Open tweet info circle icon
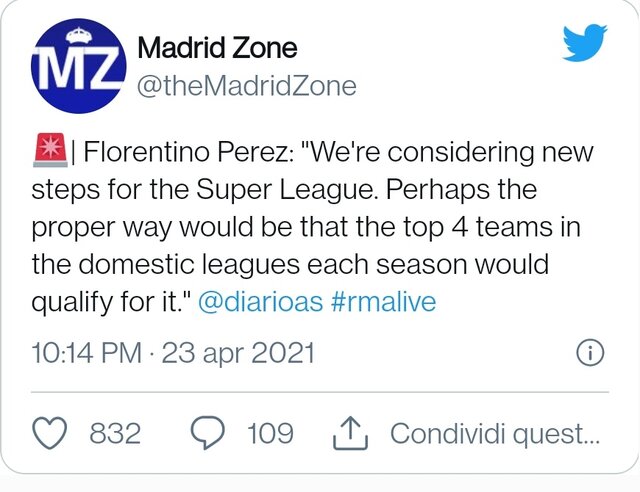 [x=590, y=352]
